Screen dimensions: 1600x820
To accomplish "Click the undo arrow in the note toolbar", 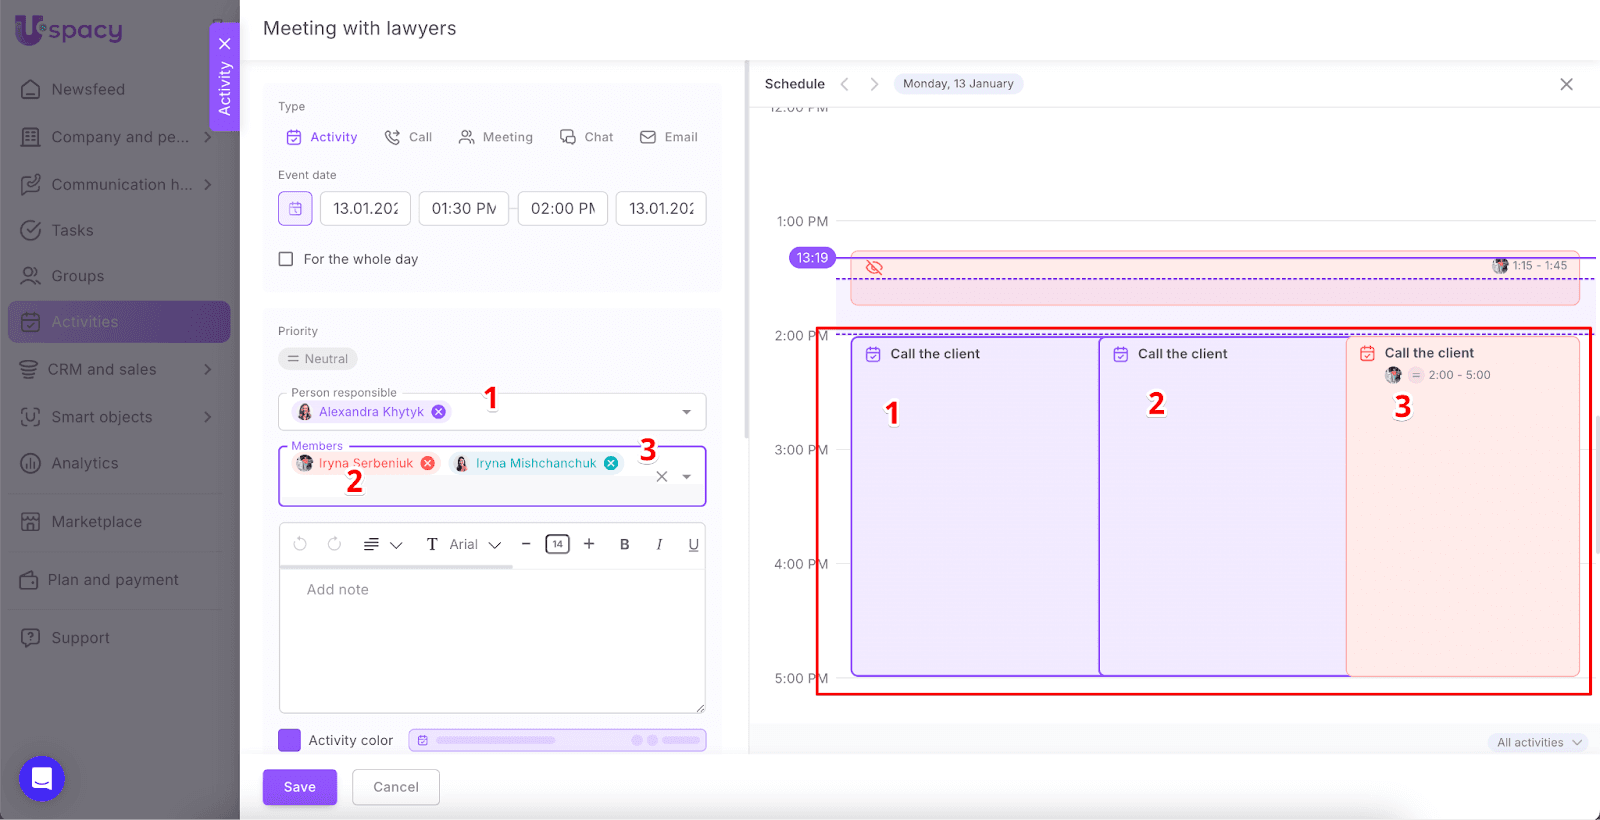I will 300,544.
